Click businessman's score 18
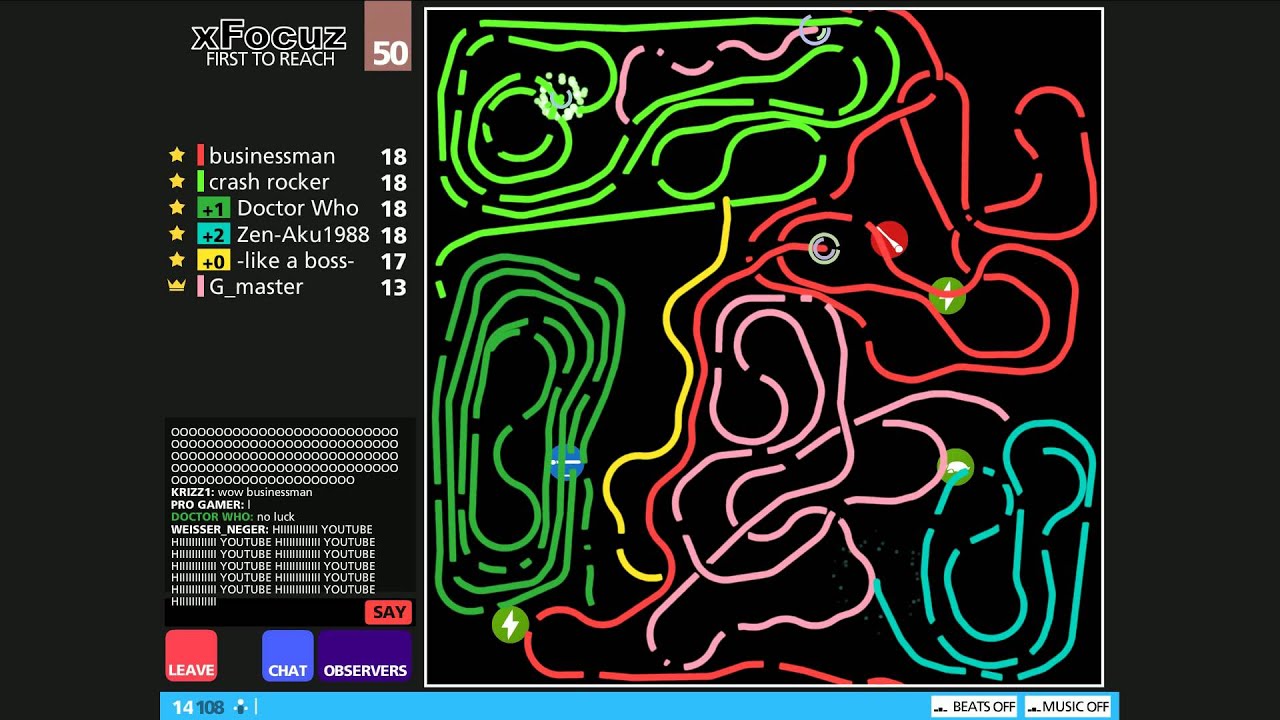 pos(393,156)
